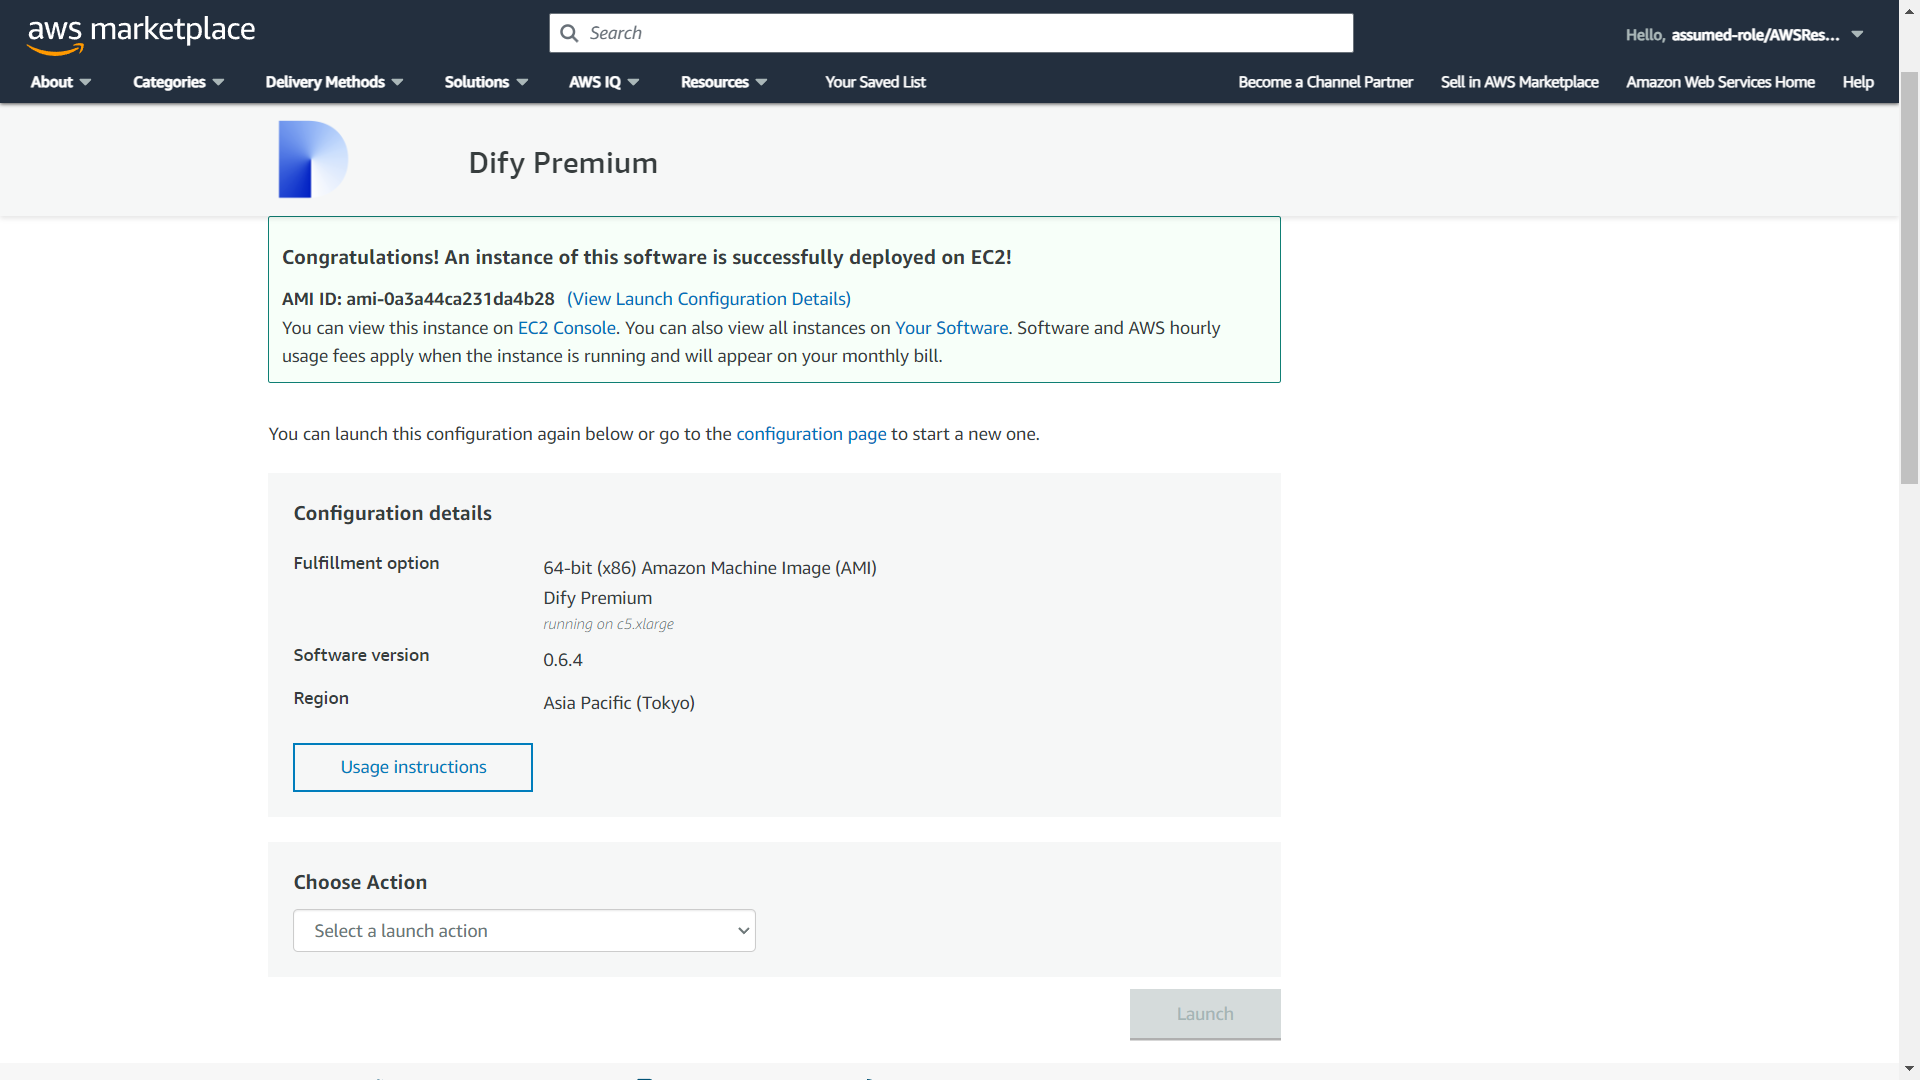1920x1080 pixels.
Task: Open the Select a launch action dropdown
Action: 524,931
